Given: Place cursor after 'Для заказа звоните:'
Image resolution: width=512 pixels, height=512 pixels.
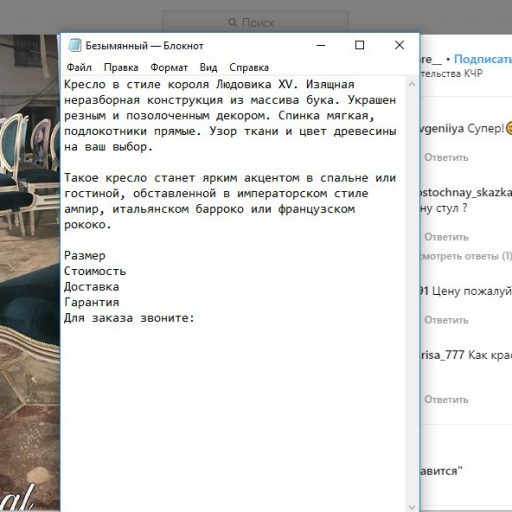Looking at the screenshot, I should tap(196, 318).
